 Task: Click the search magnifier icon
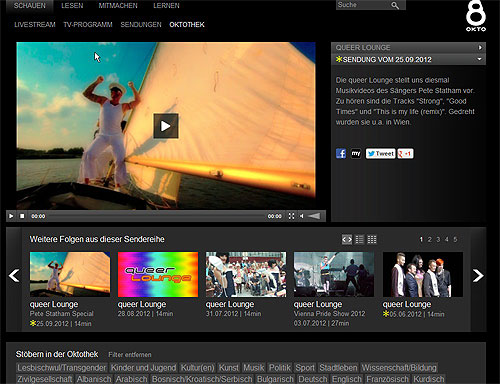coord(395,5)
